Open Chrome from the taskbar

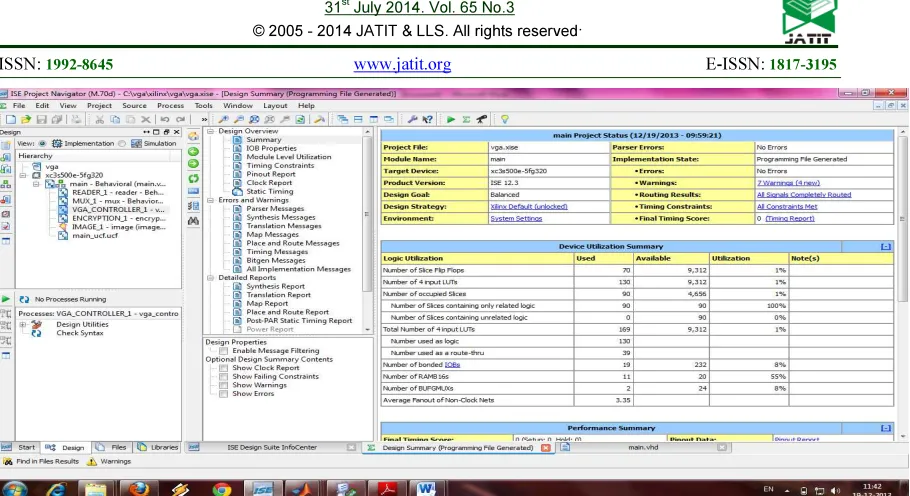pos(221,488)
